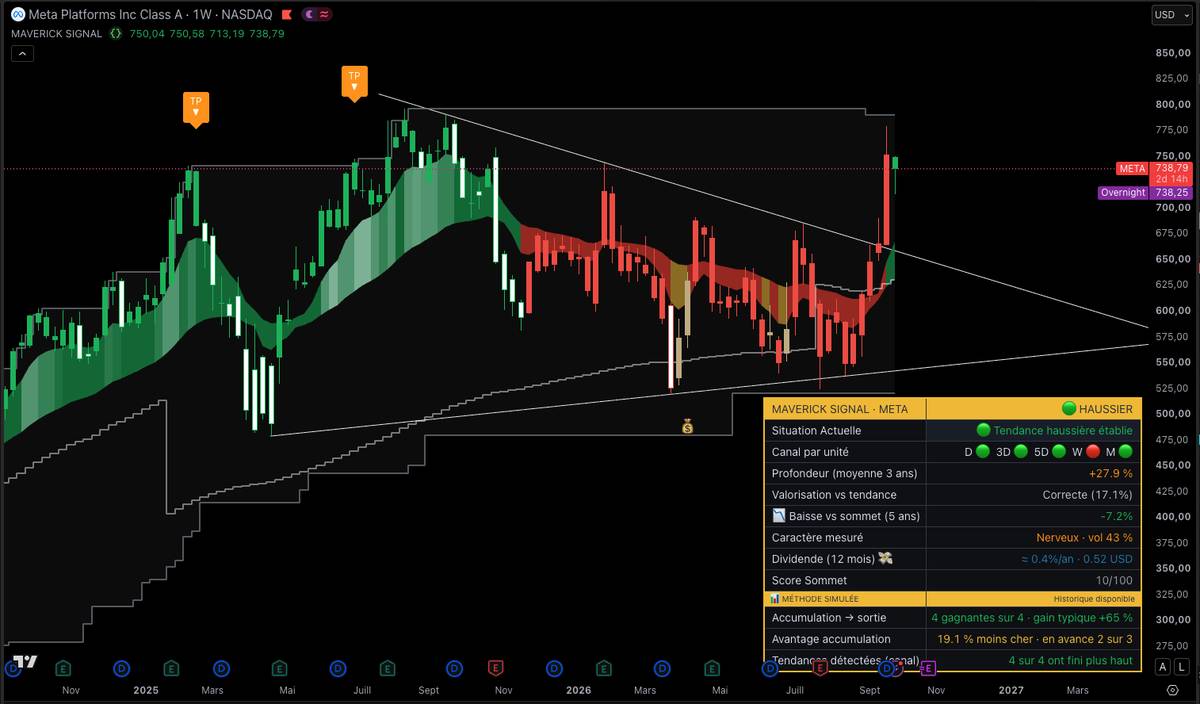This screenshot has width=1200, height=704.
Task: Open MAVERICK SIGNAL source code braces icon
Action: [x=116, y=33]
